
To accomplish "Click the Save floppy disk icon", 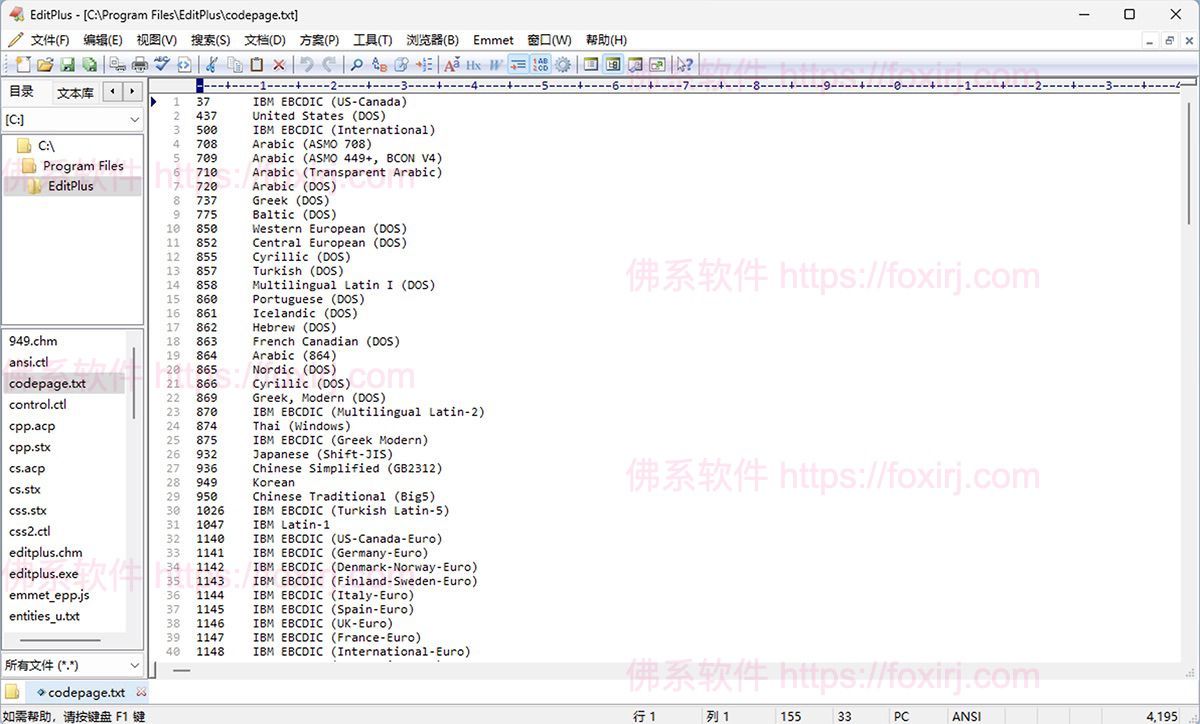I will pyautogui.click(x=67, y=65).
